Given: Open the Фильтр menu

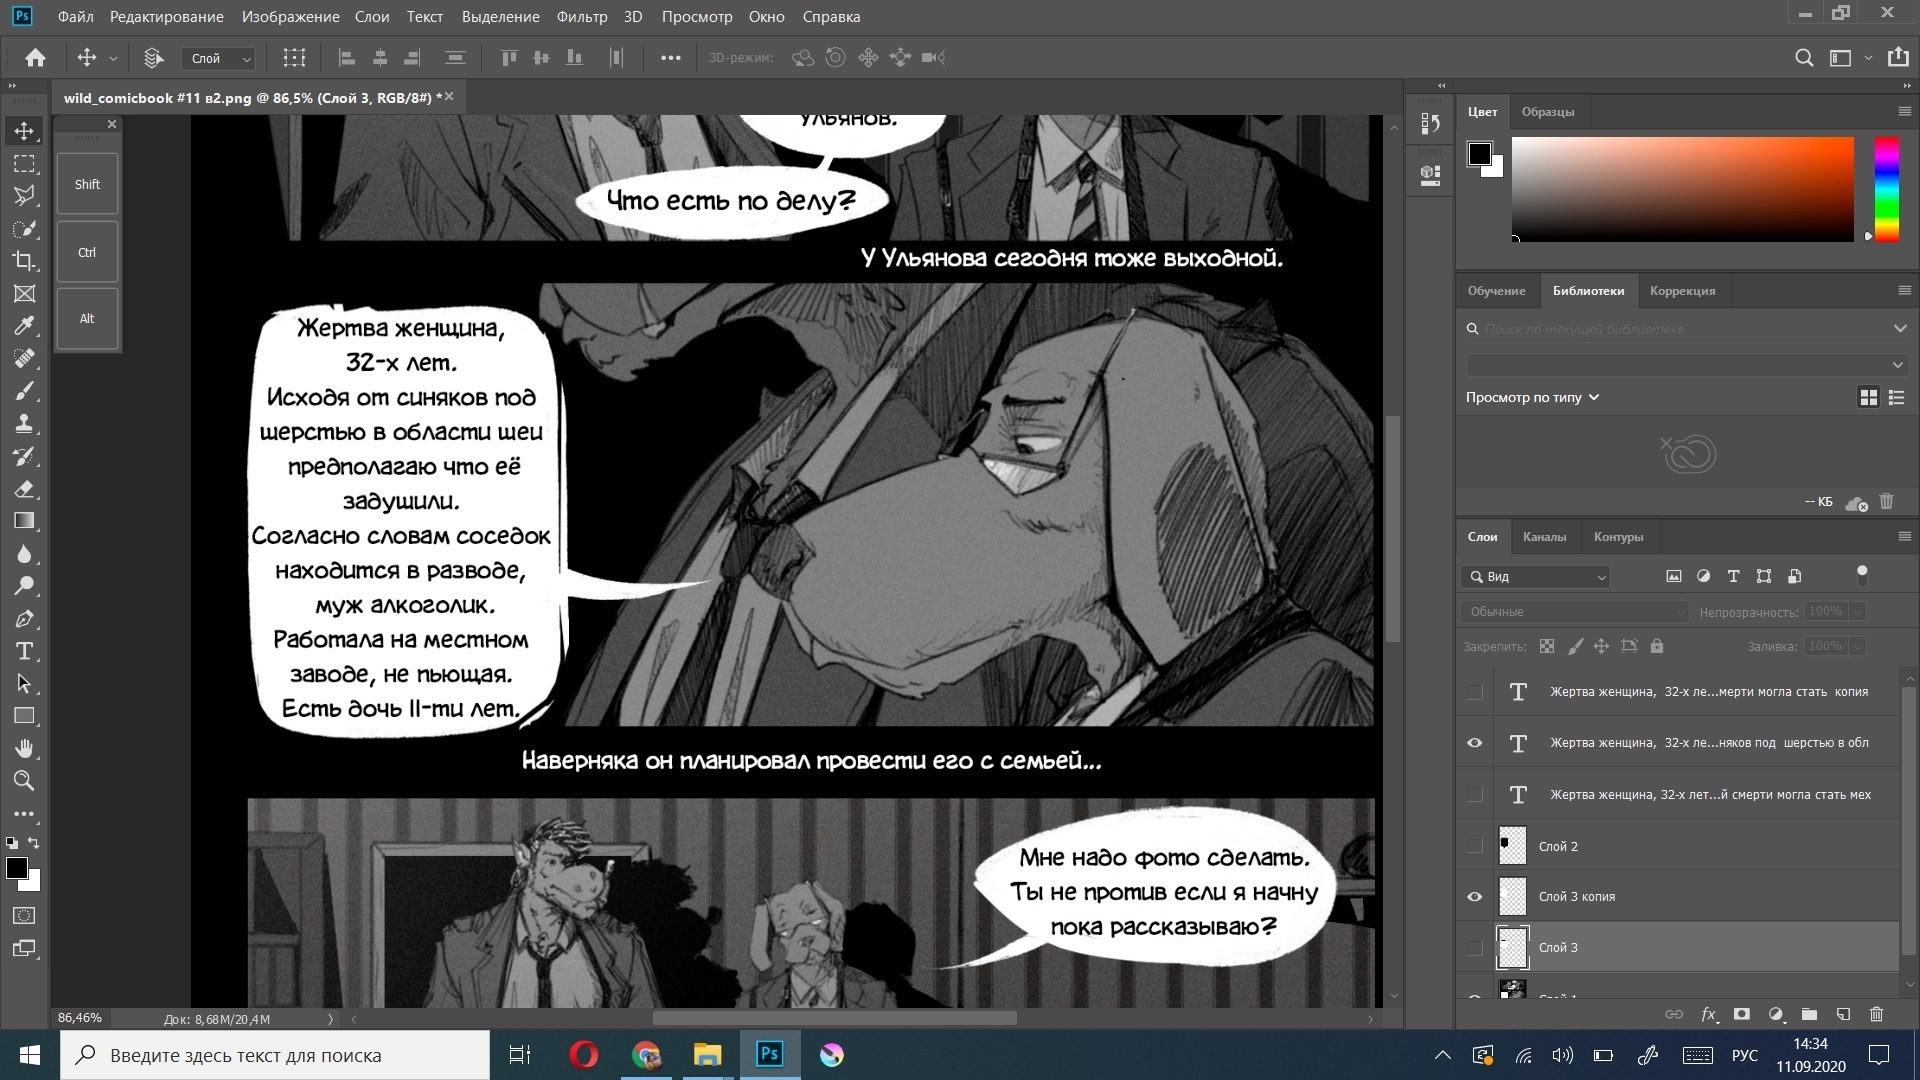Looking at the screenshot, I should (x=581, y=17).
